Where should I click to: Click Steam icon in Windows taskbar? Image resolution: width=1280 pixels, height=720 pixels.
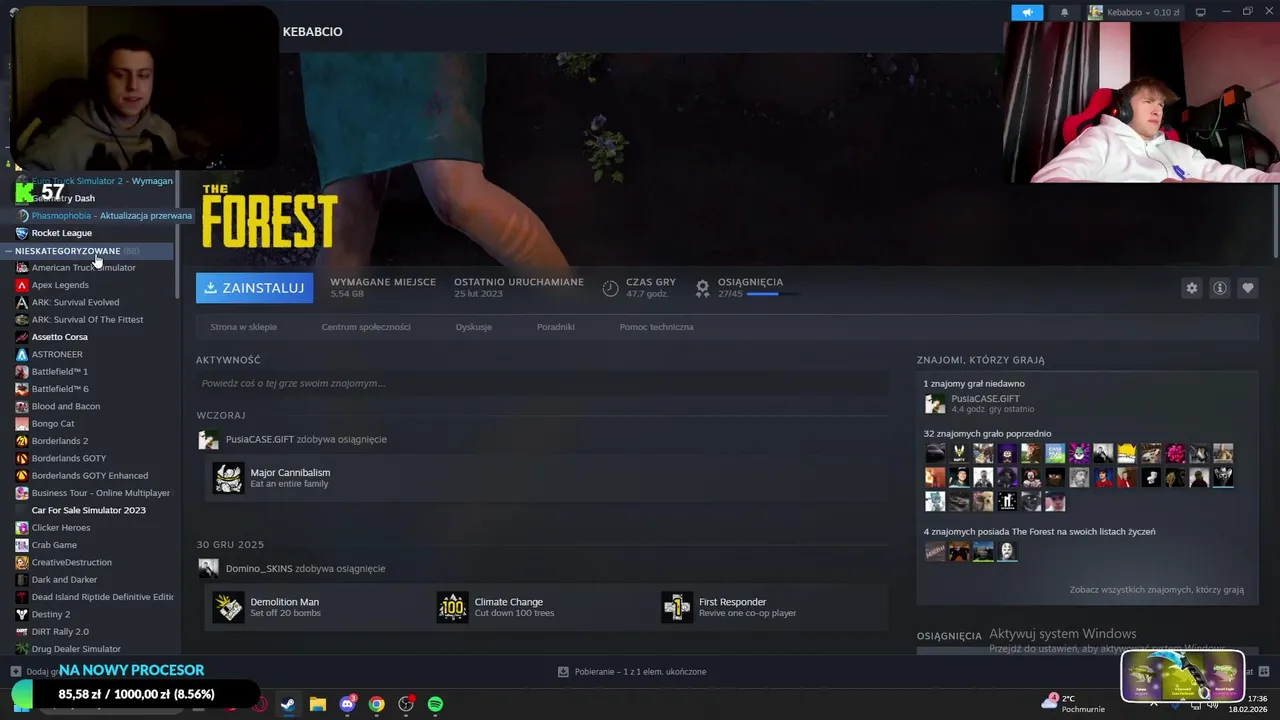[288, 704]
